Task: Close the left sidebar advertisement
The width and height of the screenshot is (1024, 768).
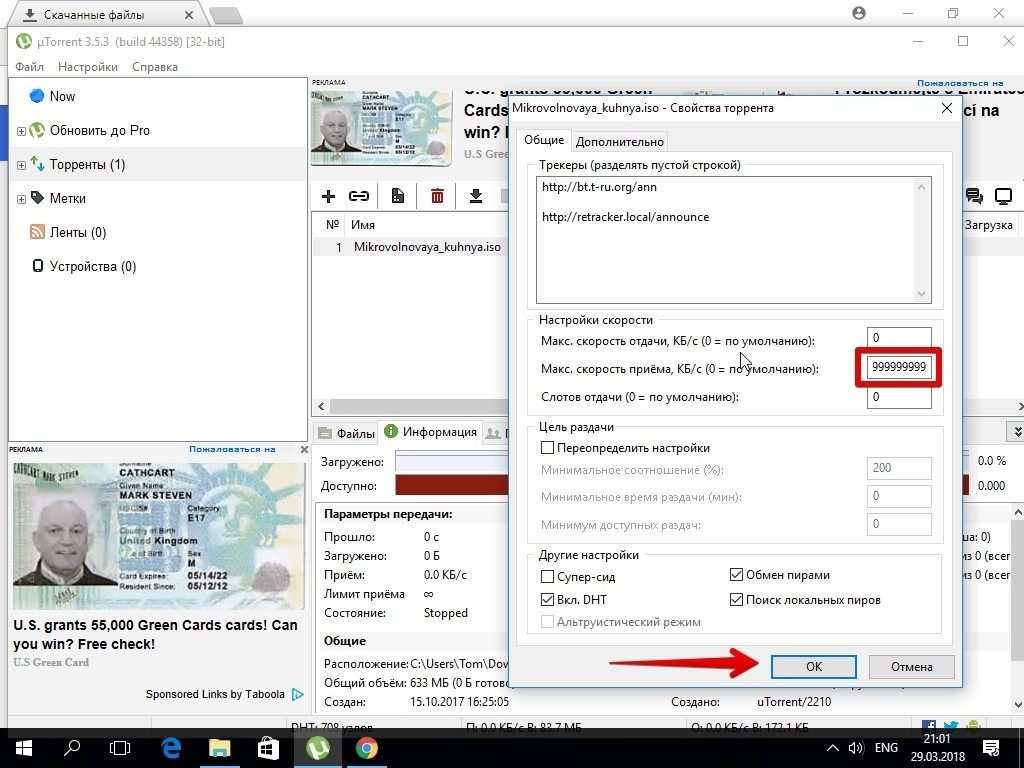Action: pyautogui.click(x=304, y=449)
